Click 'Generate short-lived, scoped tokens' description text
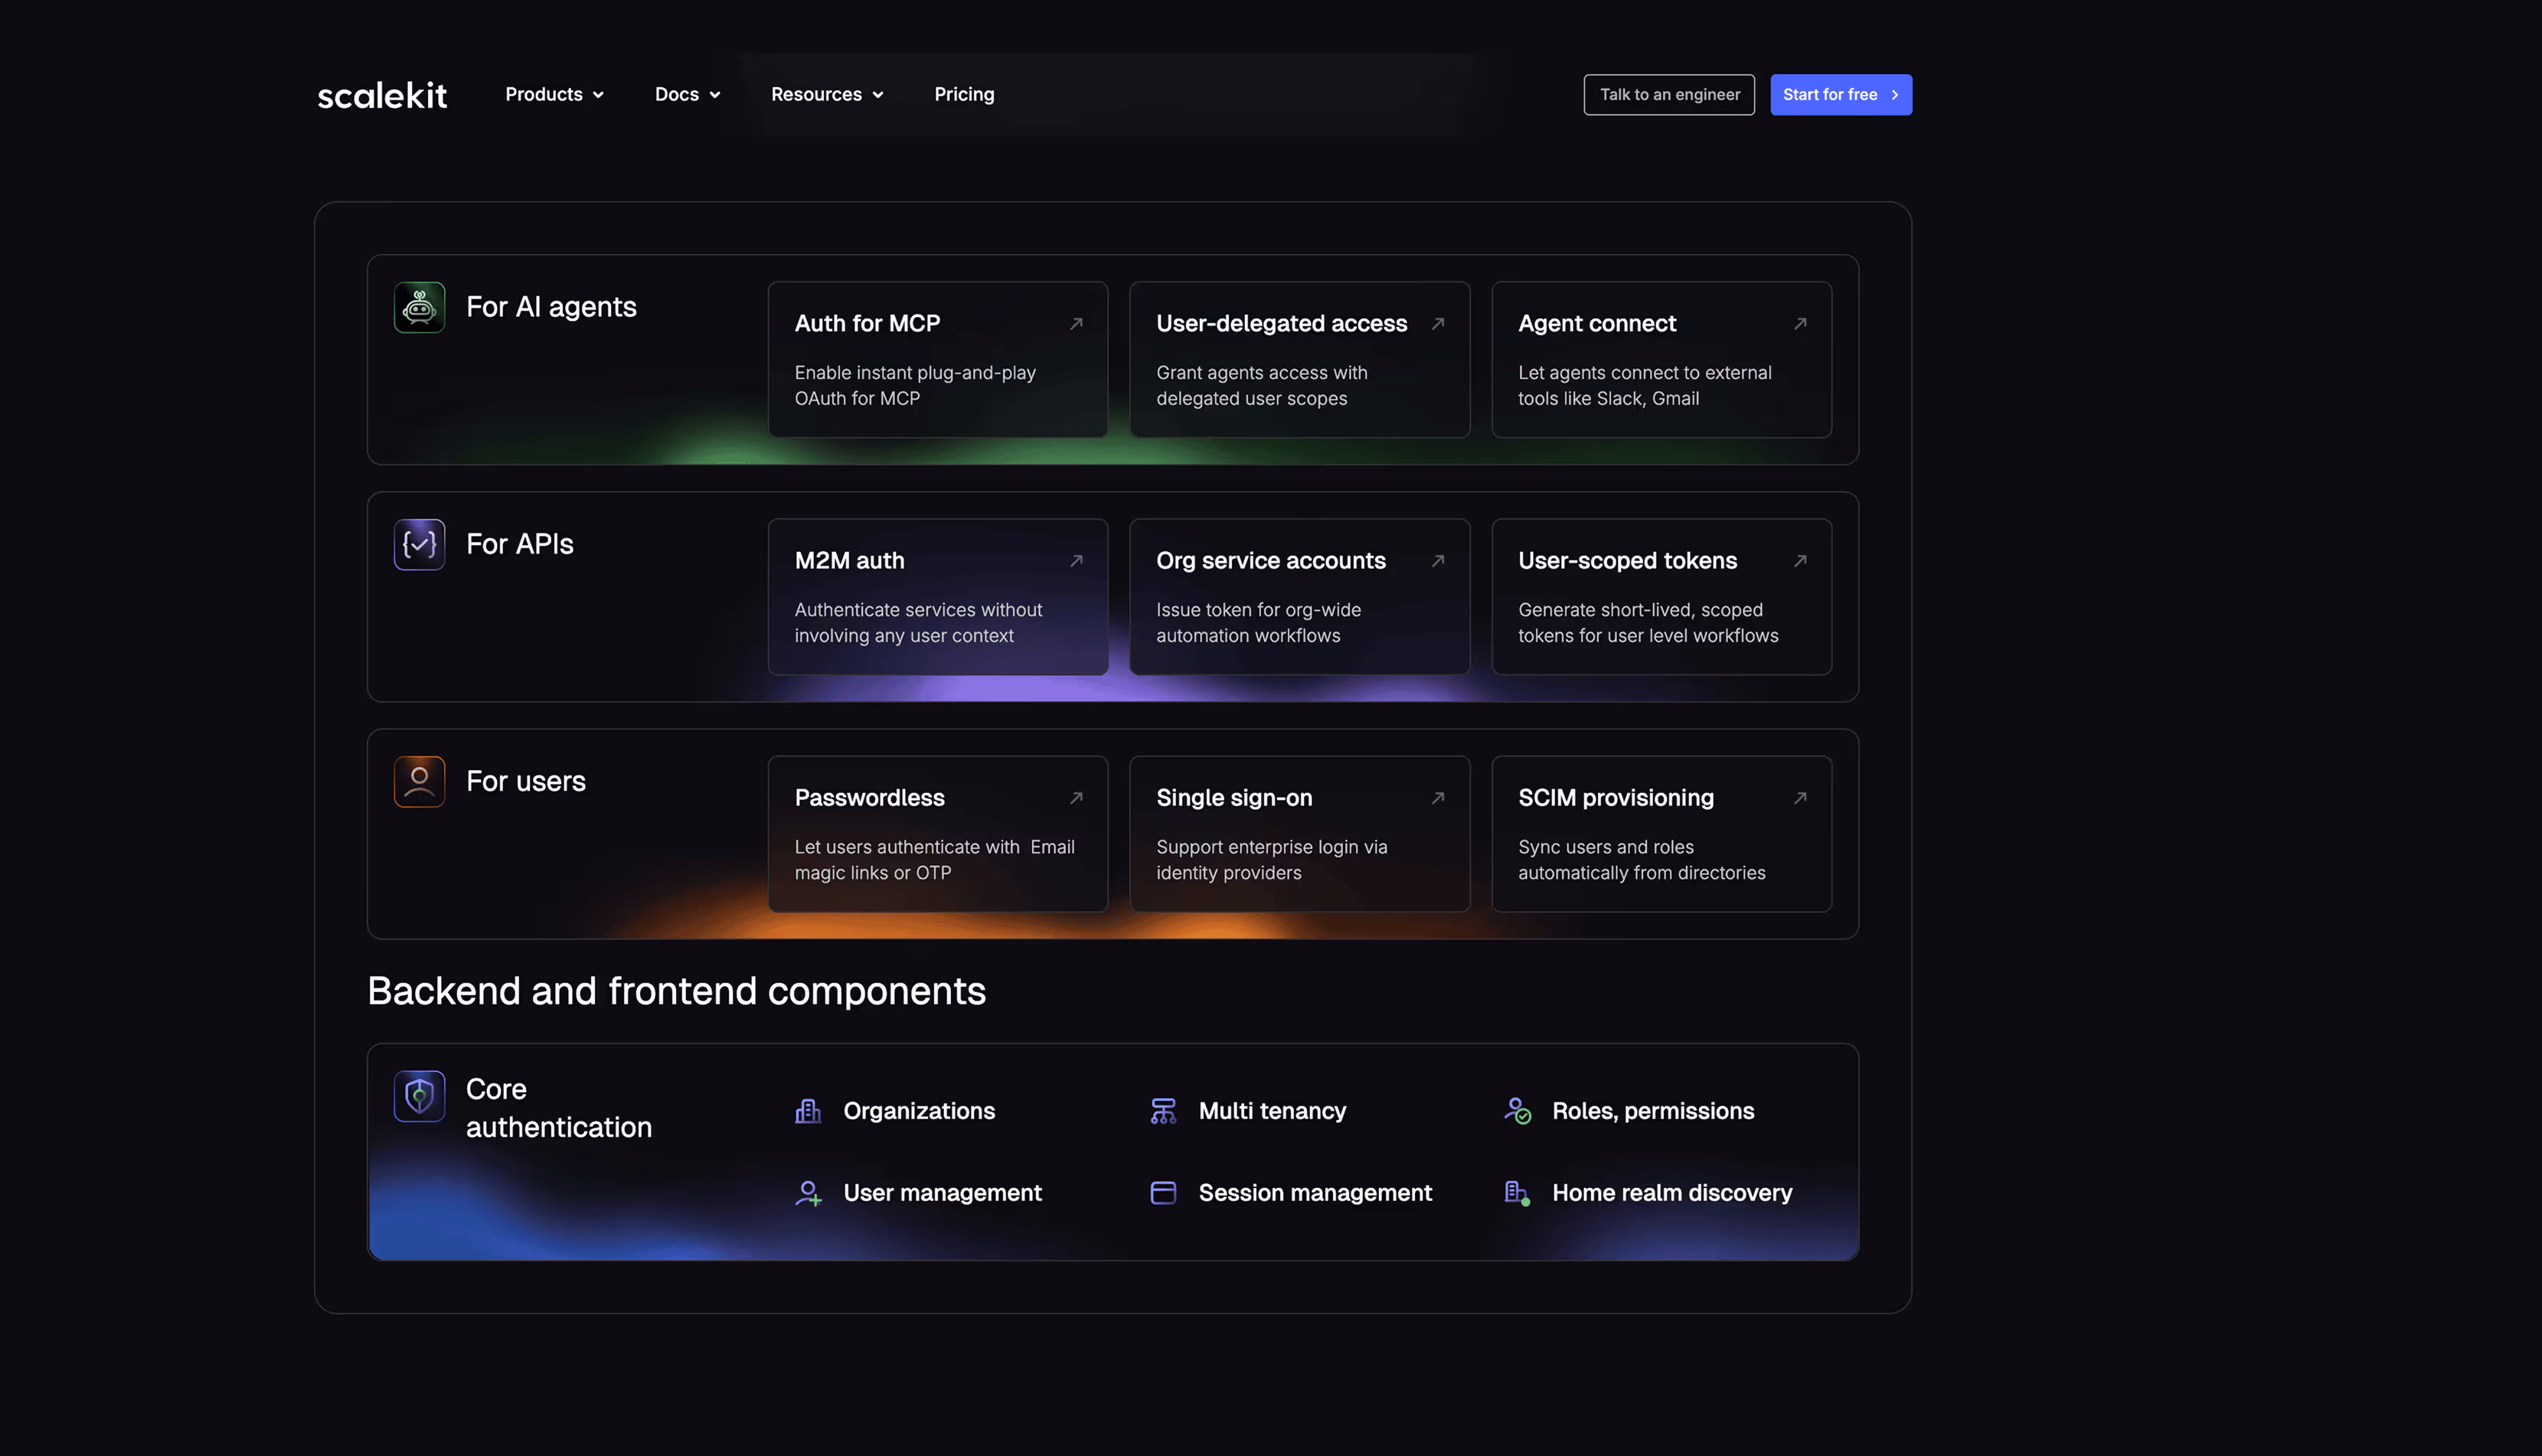 click(x=1648, y=622)
